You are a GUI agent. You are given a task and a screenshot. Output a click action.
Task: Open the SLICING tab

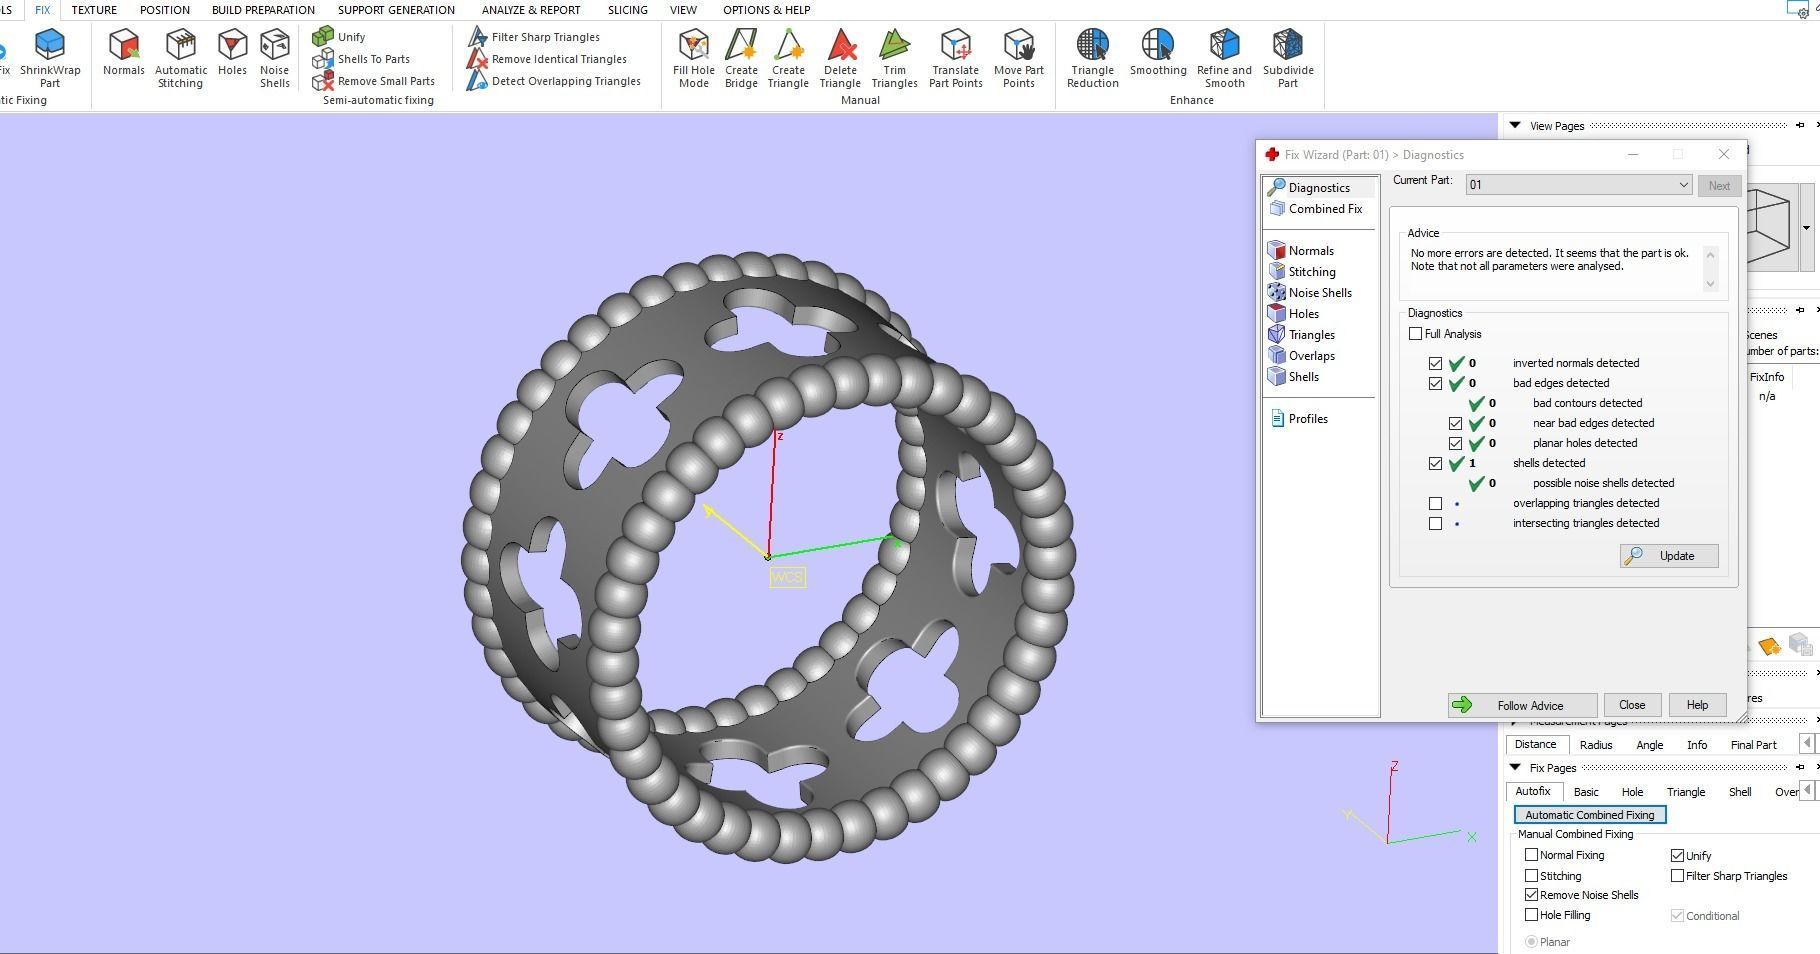click(627, 10)
